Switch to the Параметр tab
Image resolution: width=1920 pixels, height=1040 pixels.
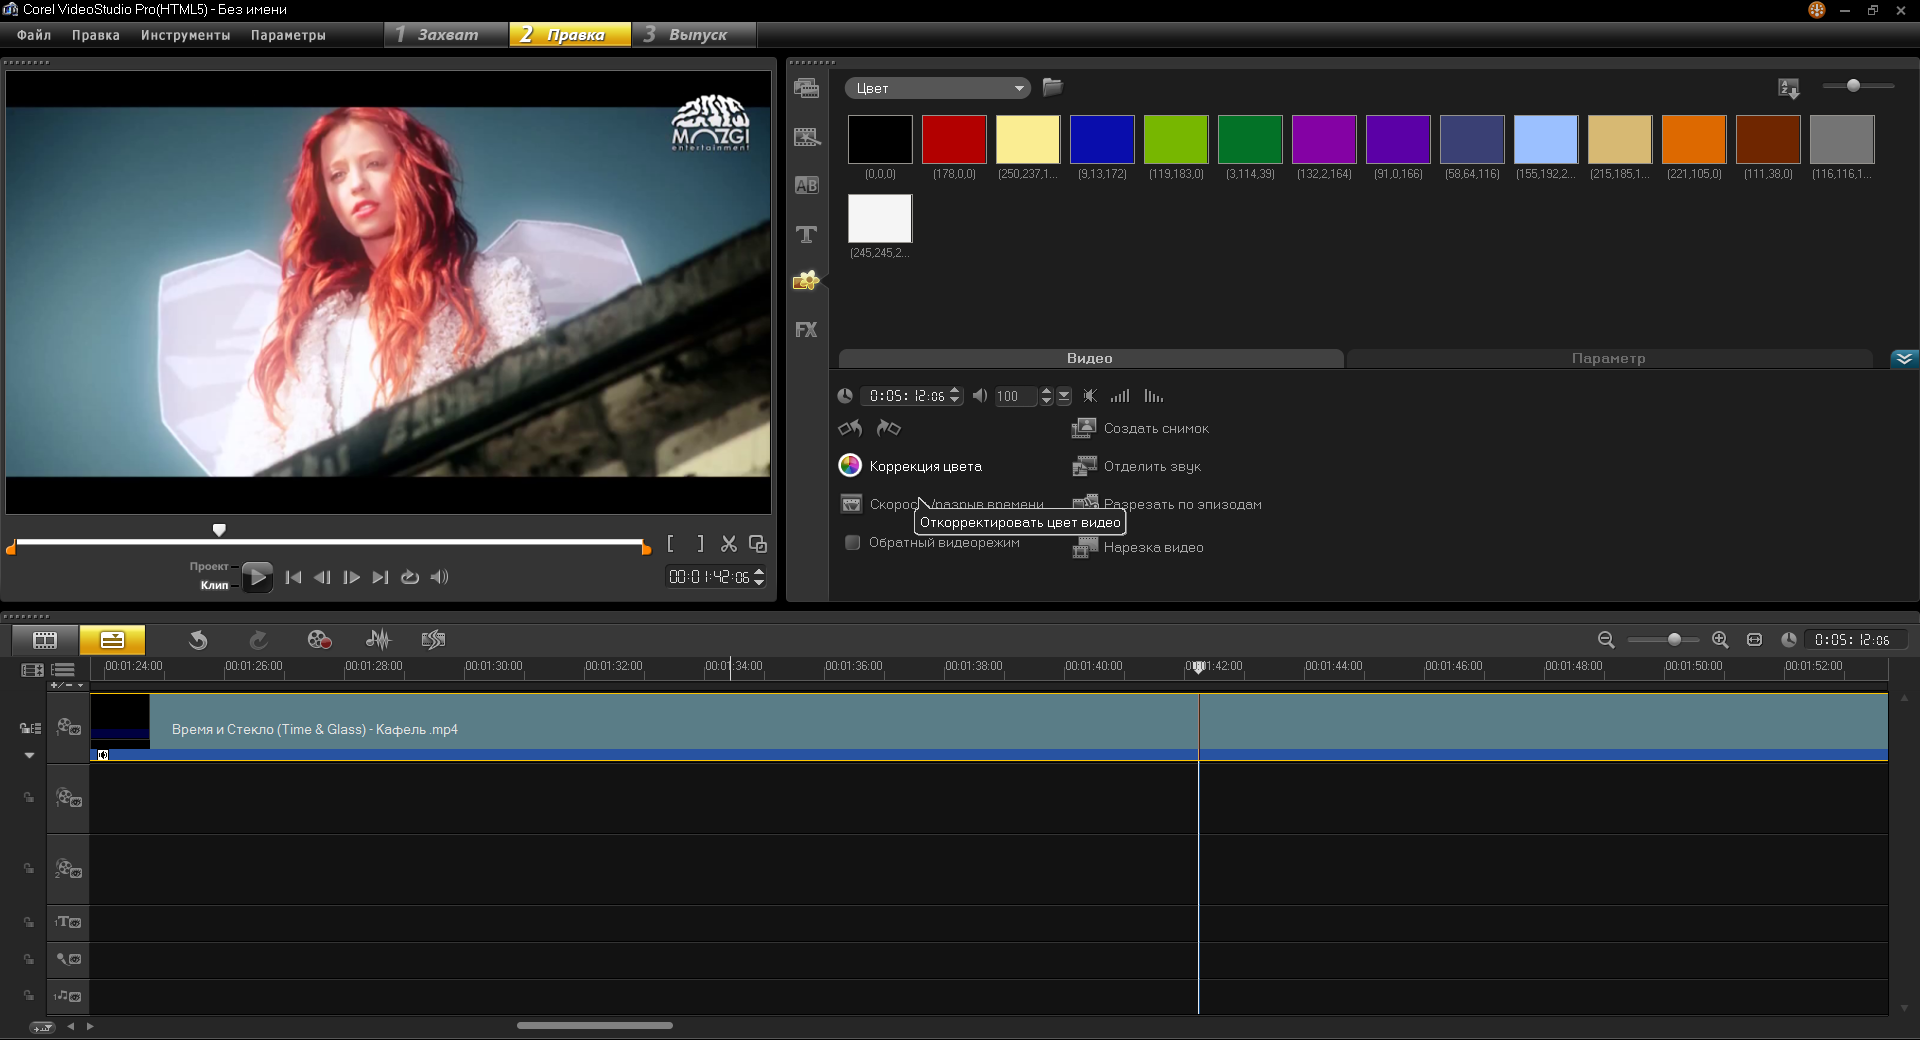(x=1608, y=358)
